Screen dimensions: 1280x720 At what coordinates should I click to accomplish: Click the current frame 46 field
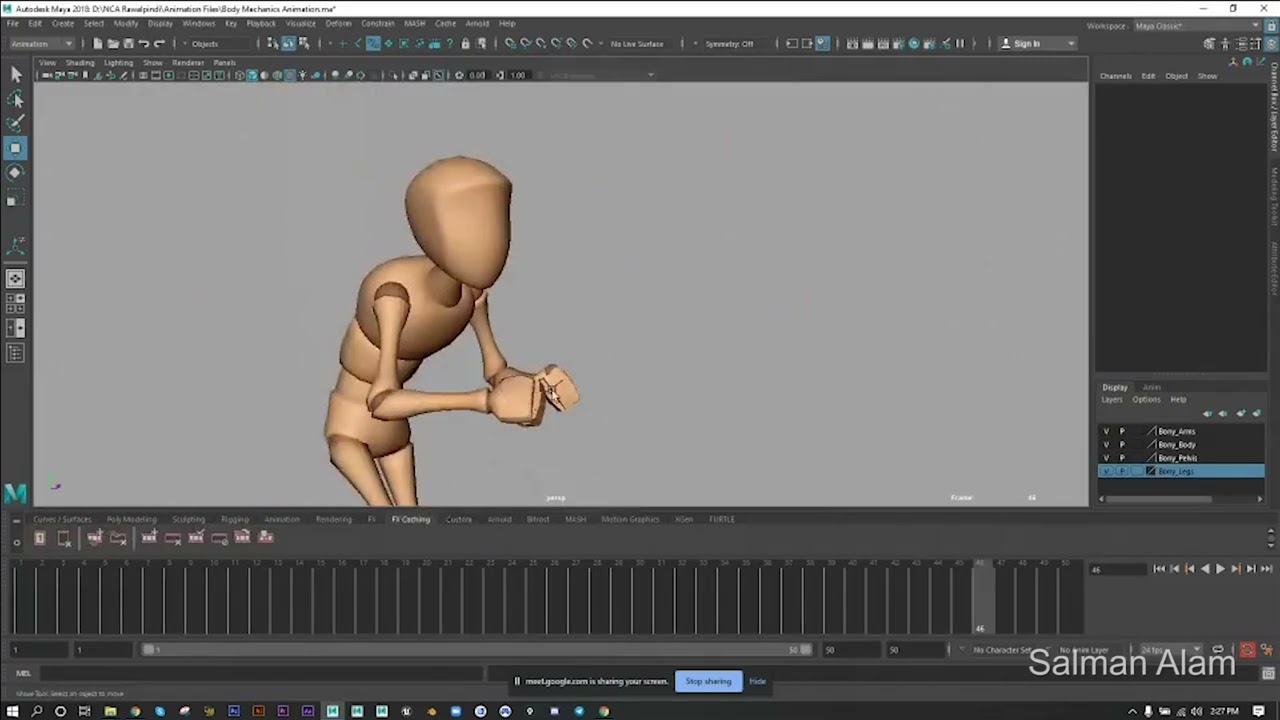1116,569
